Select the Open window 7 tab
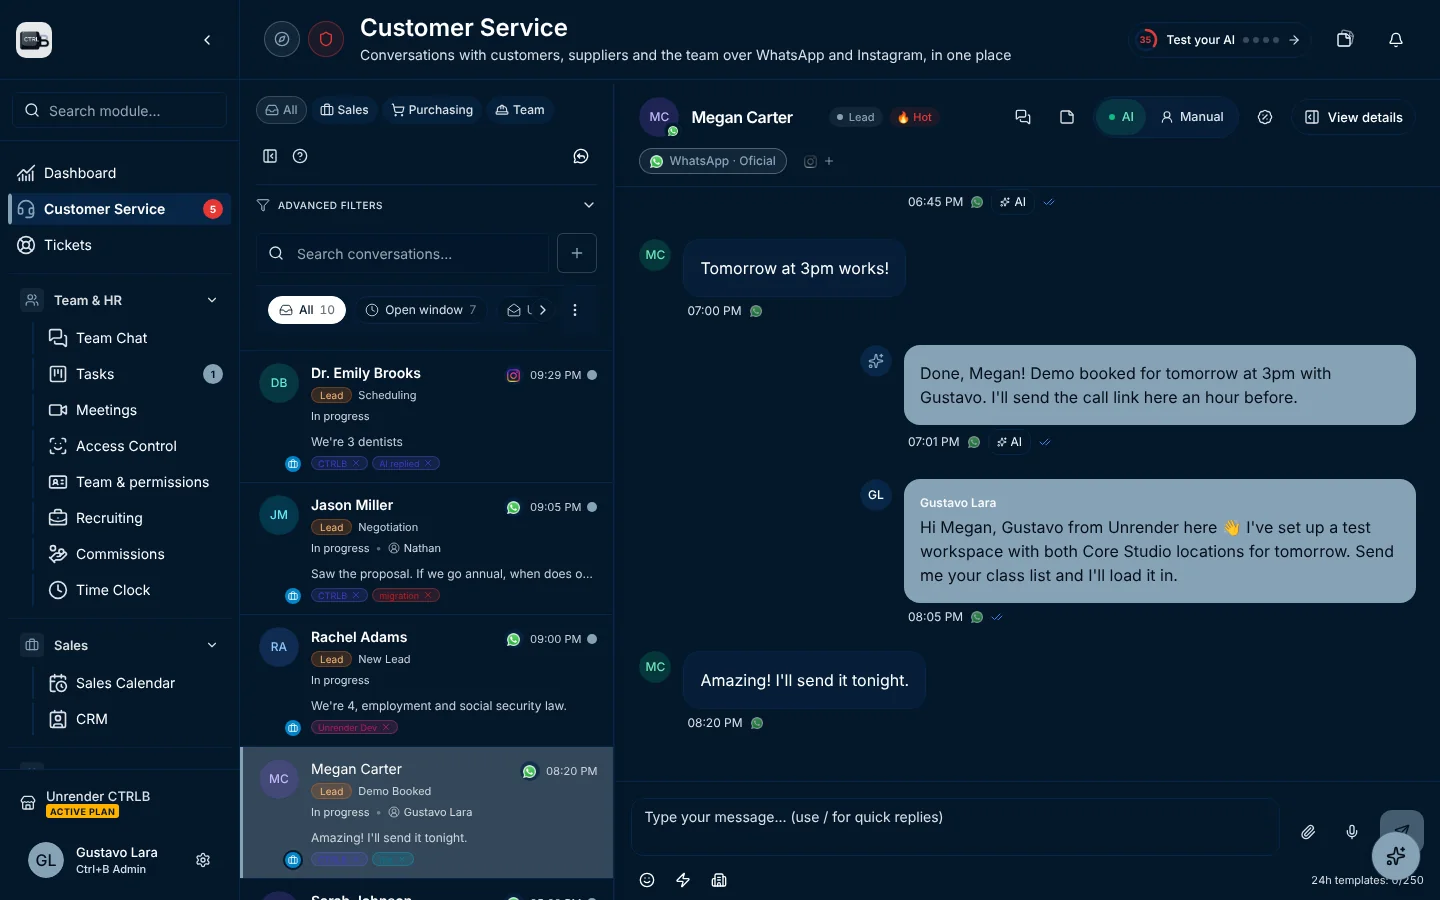This screenshot has width=1440, height=900. pyautogui.click(x=420, y=310)
